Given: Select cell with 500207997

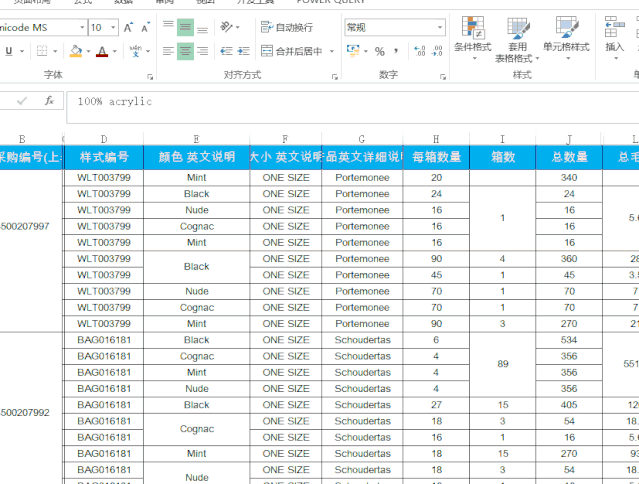Looking at the screenshot, I should 31,251.
